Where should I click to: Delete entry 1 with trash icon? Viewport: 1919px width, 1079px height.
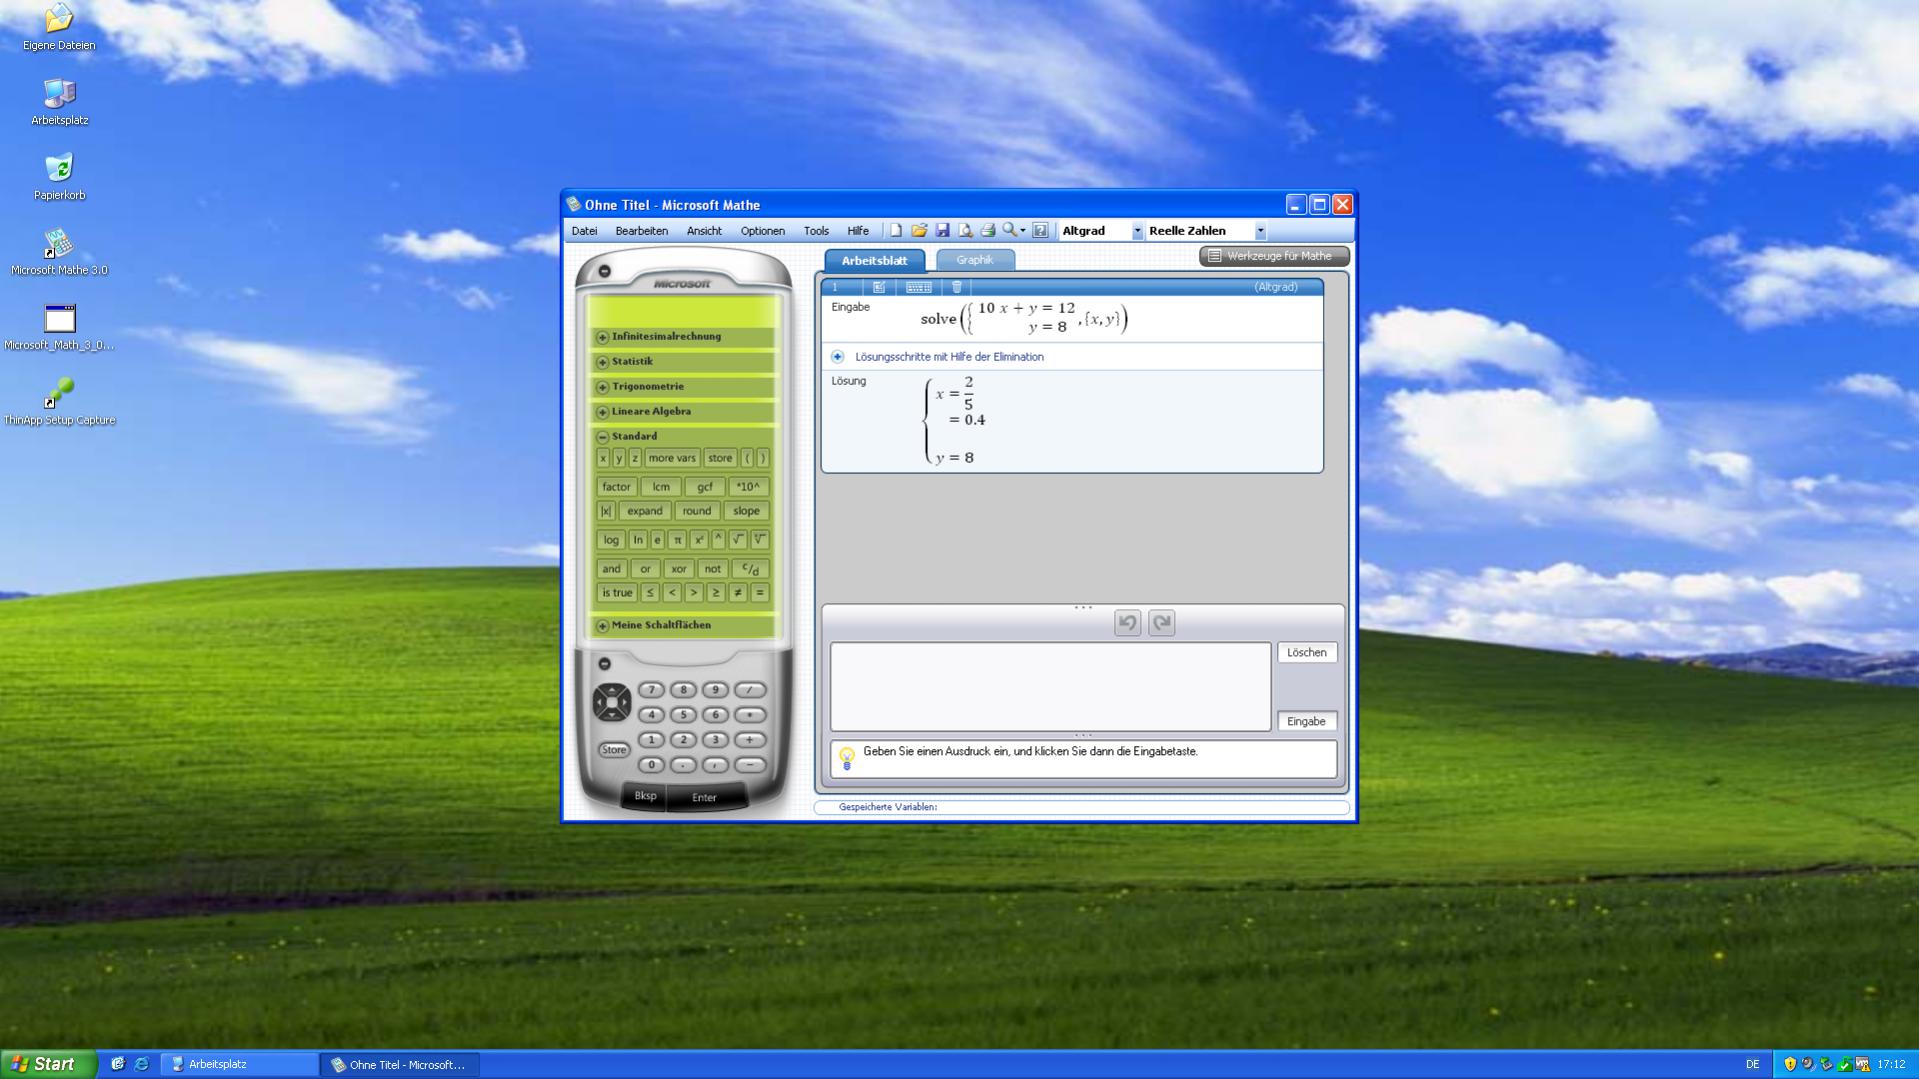coord(957,287)
